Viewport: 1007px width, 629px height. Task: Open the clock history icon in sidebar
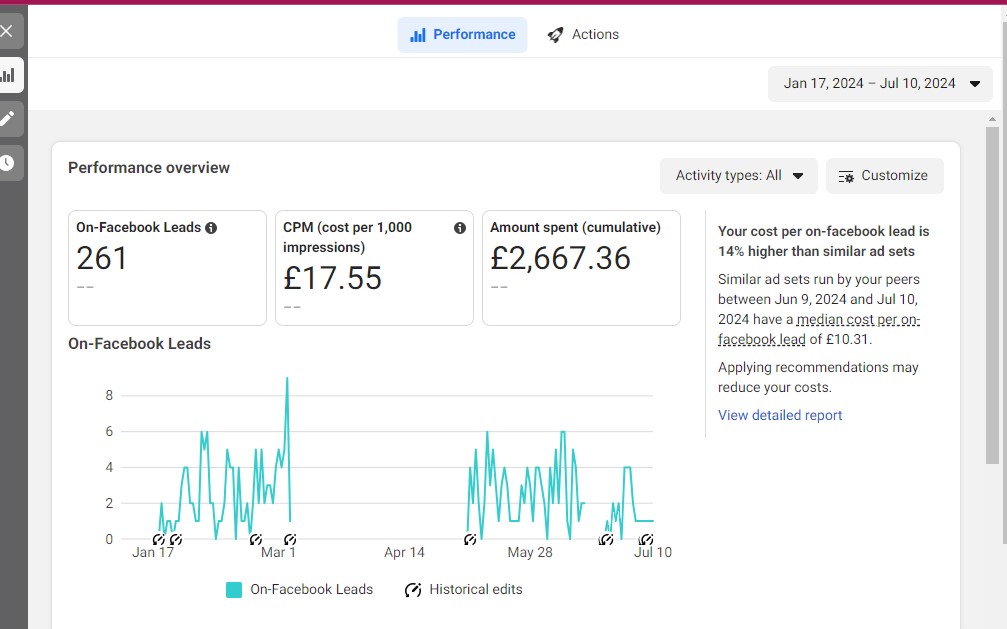[x=7, y=163]
